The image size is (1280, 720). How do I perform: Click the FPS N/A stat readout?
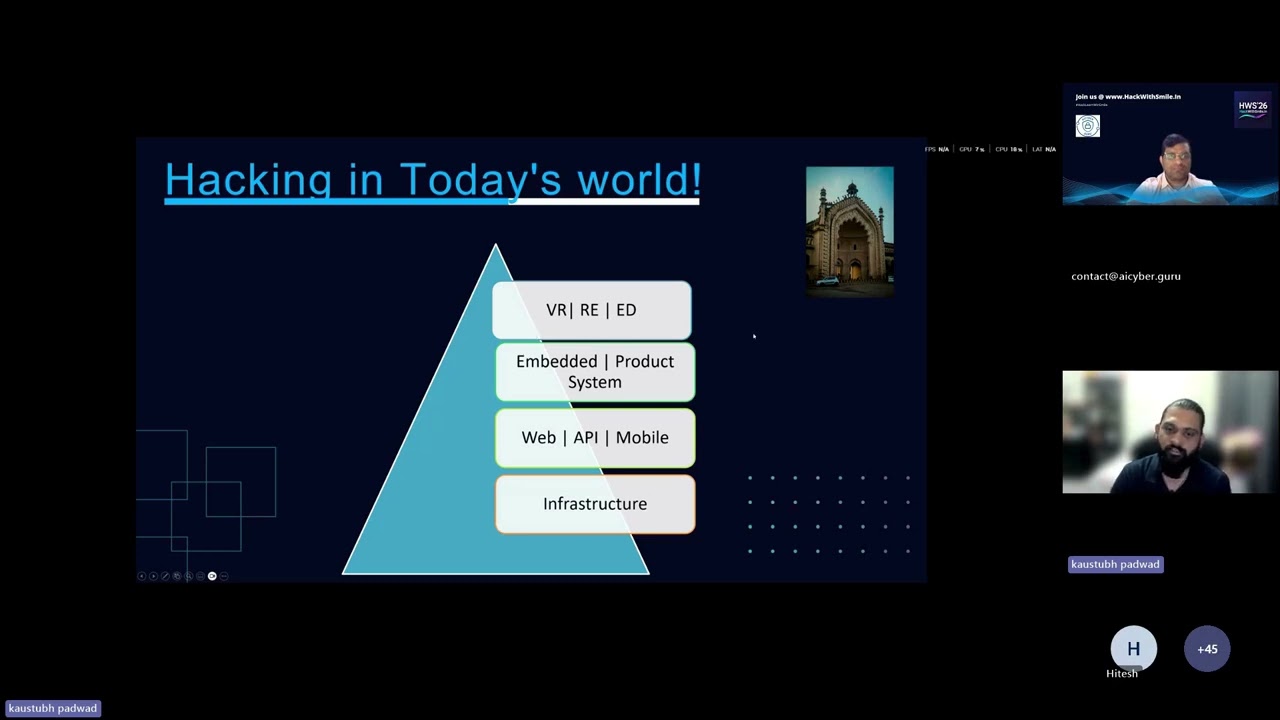[x=937, y=149]
